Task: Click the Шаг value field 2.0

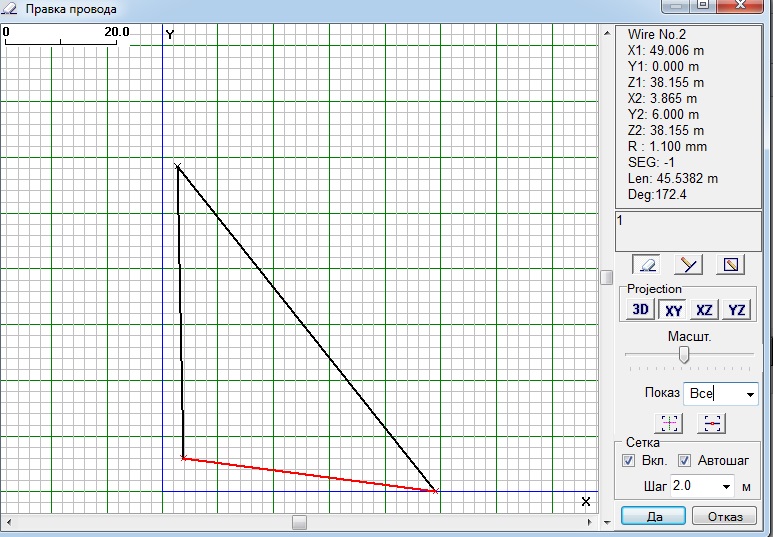Action: 695,487
